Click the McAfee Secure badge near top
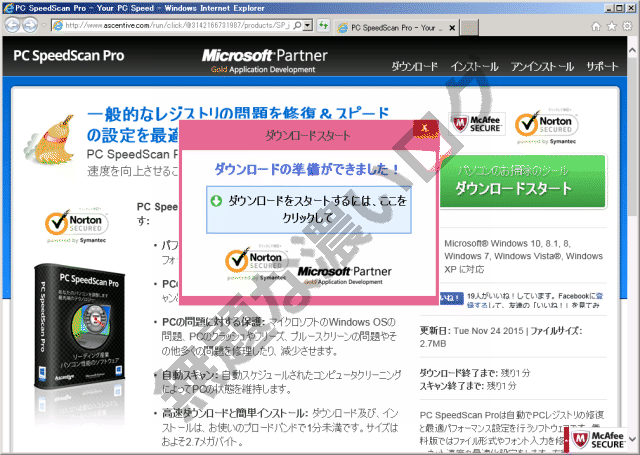This screenshot has height=455, width=640. 477,124
